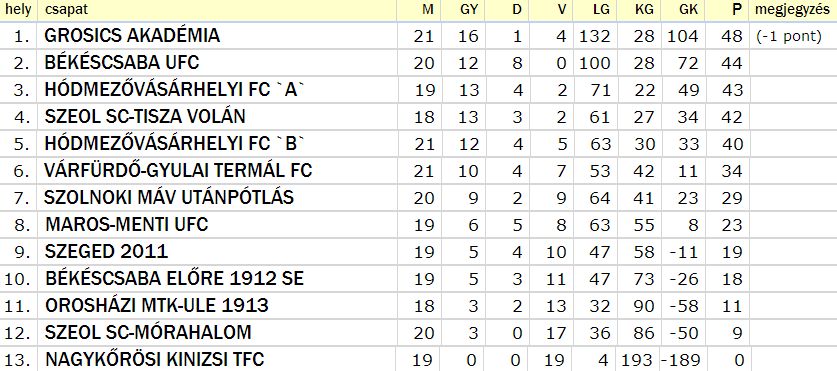This screenshot has width=837, height=371.
Task: Open OROSHÁZI MTK-ULE 1913 team entry
Action: pyautogui.click(x=157, y=306)
